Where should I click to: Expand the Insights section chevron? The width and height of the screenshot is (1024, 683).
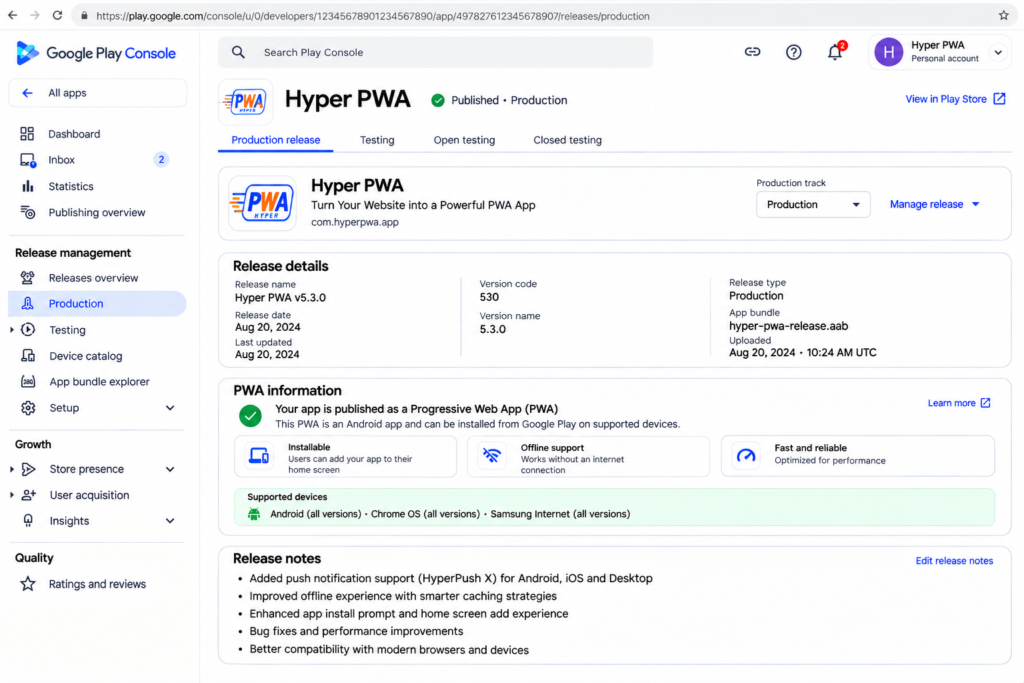click(170, 520)
